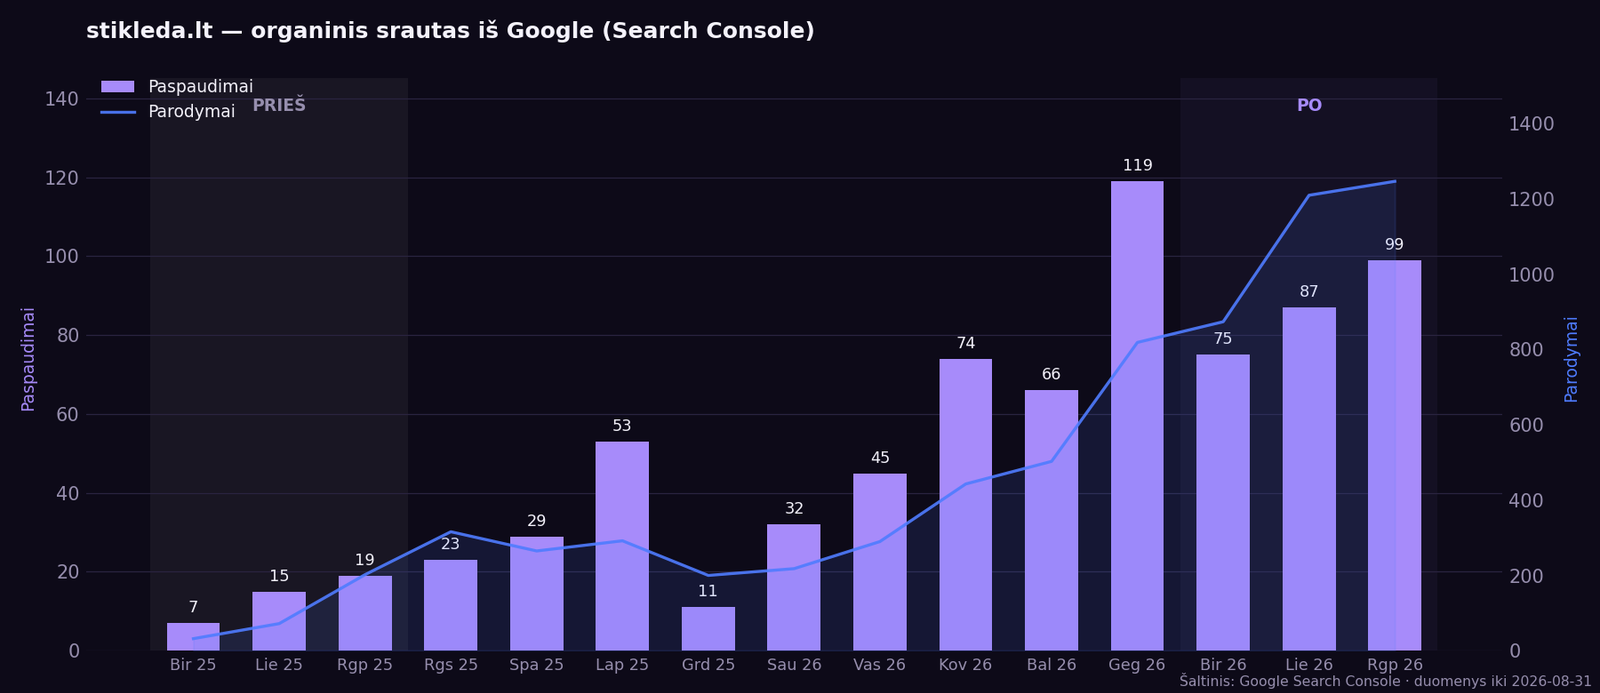Select the Paspaudimai legend label
This screenshot has height=693, width=1600.
coord(200,87)
